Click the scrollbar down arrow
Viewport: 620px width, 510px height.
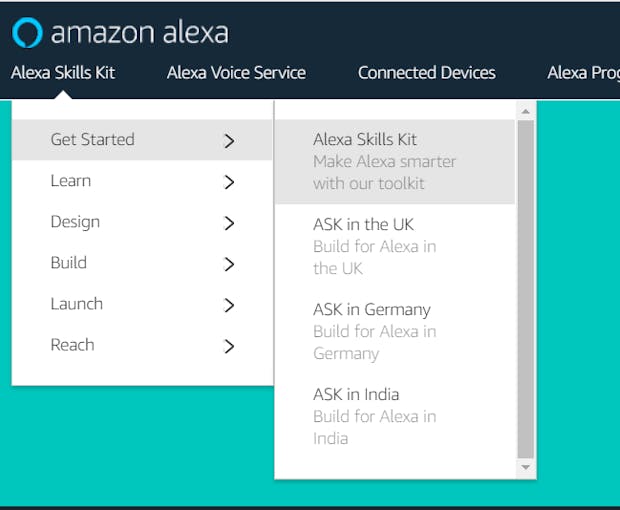525,467
